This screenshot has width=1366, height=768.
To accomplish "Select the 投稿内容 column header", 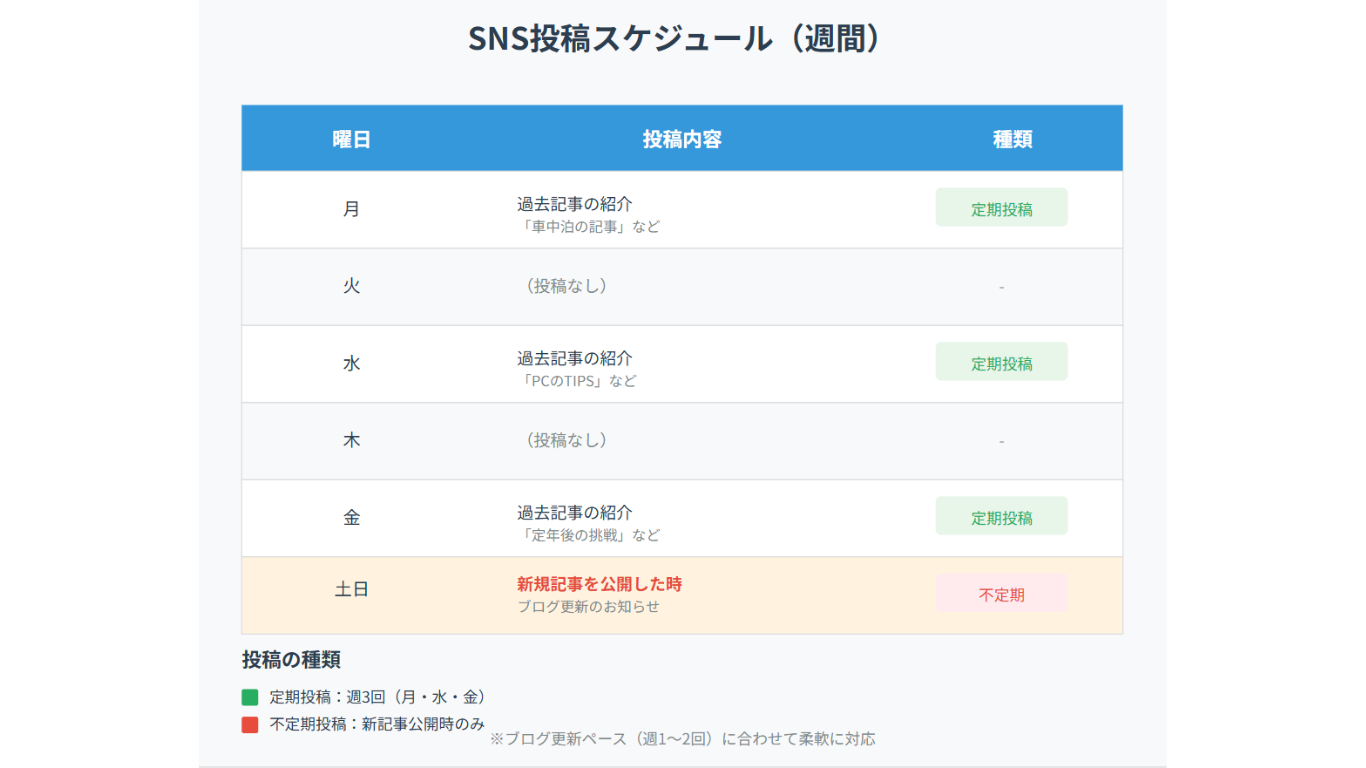I will 682,139.
